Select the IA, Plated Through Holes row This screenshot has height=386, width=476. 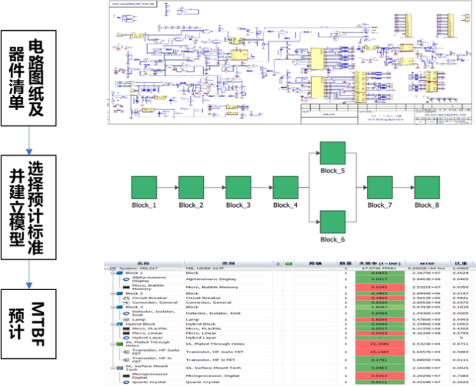point(290,344)
